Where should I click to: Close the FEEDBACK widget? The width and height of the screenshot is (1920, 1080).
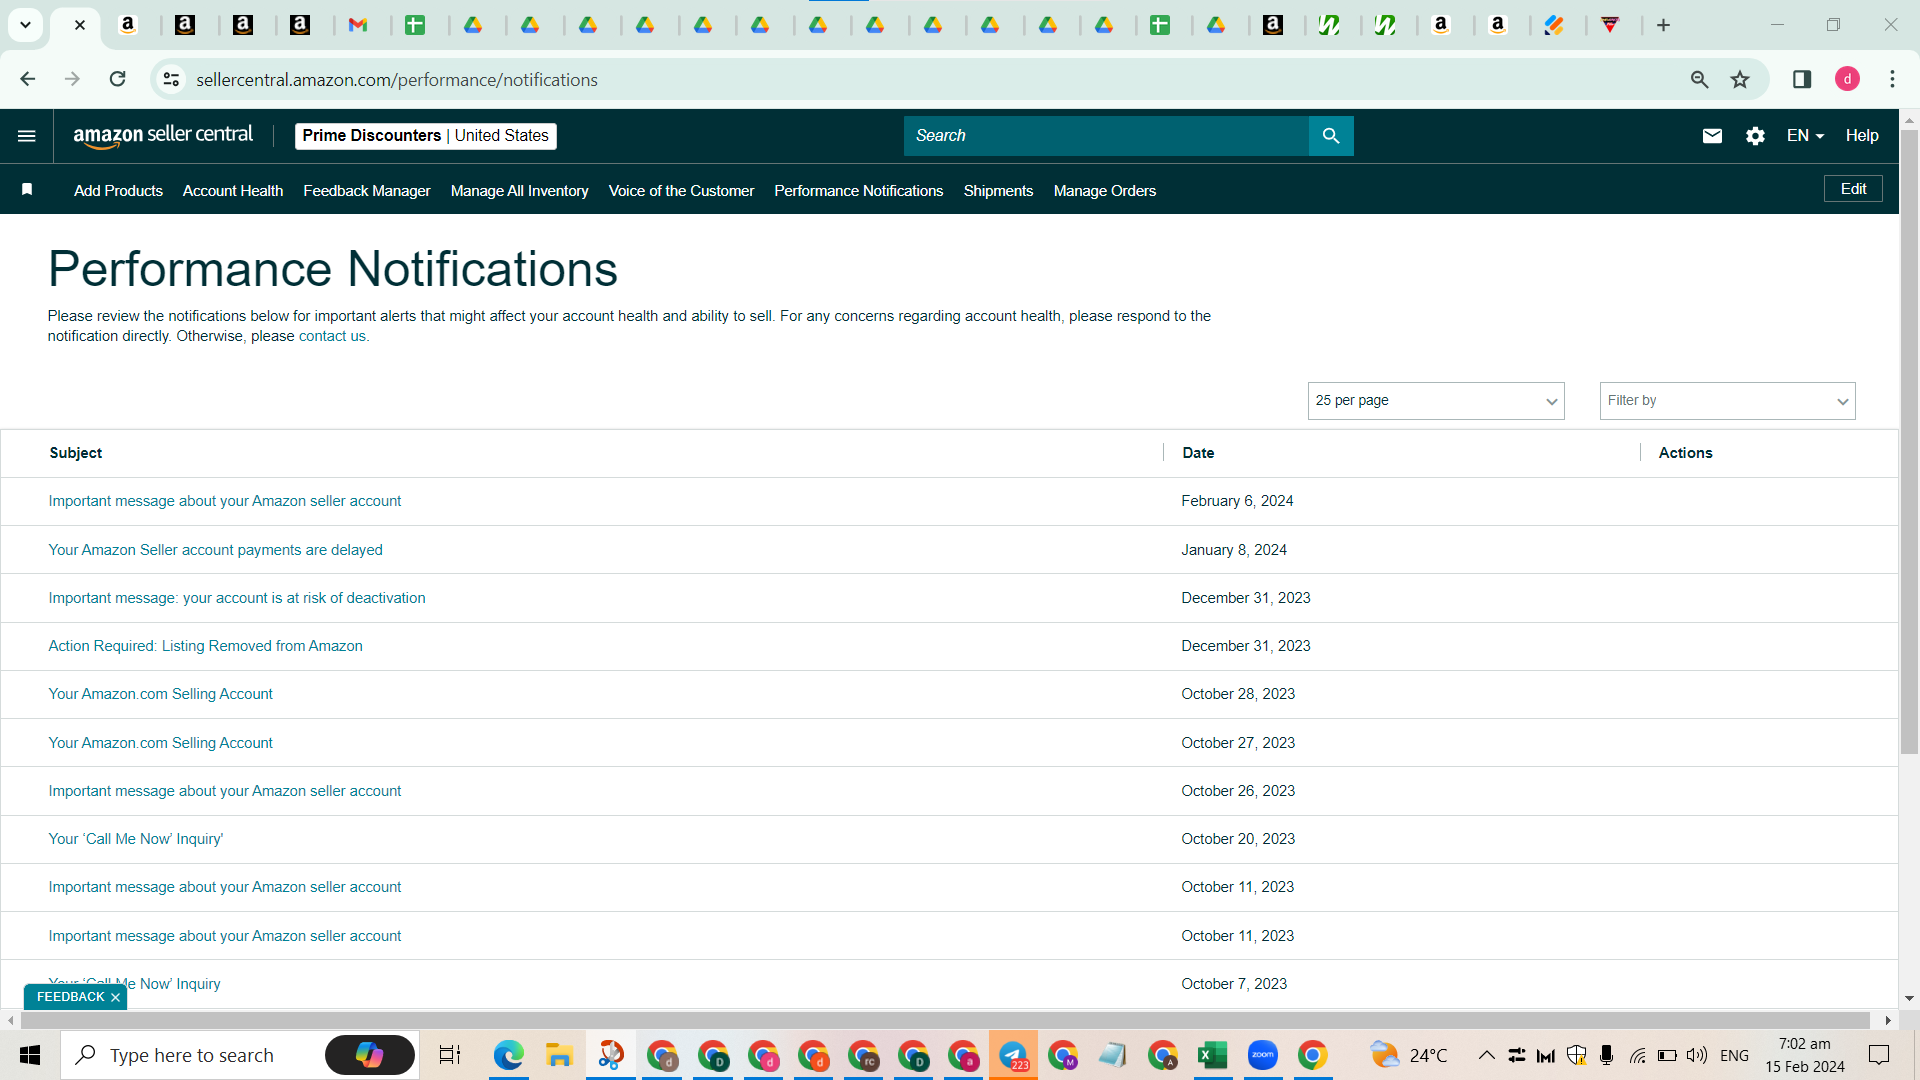click(x=116, y=998)
